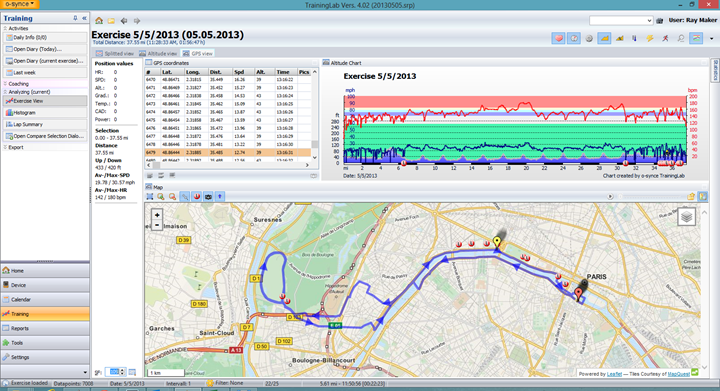Open Reports navigation section
Screen dimensions: 720x391
tap(45, 329)
